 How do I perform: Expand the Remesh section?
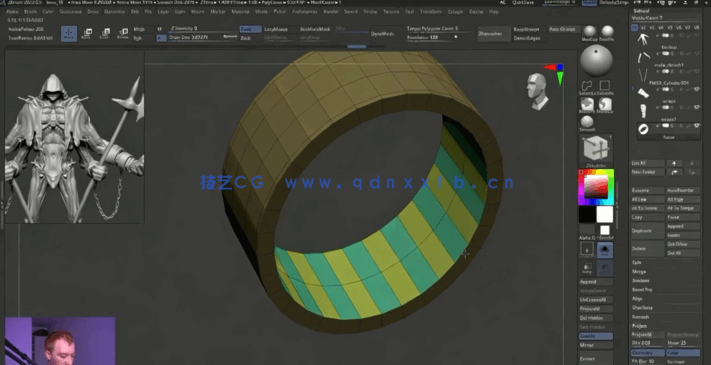(x=640, y=317)
